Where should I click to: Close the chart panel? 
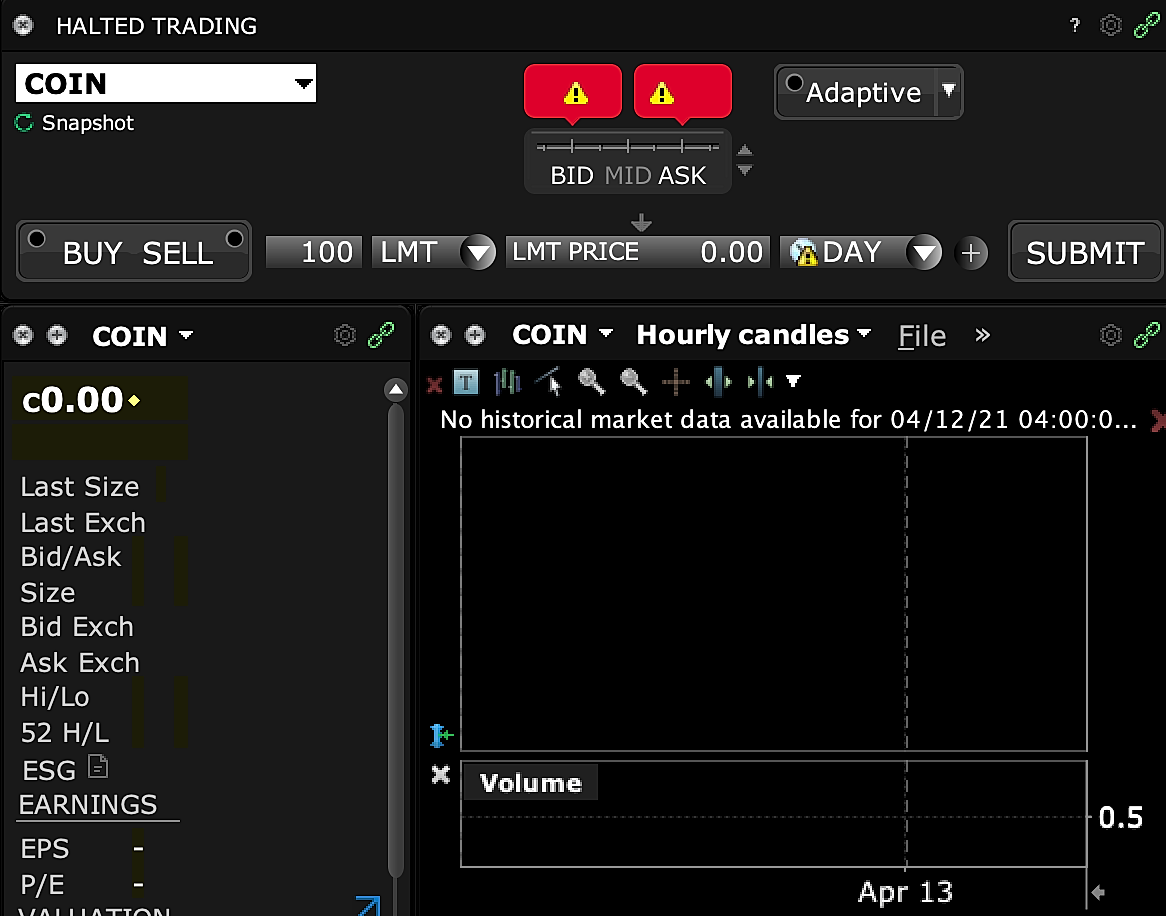[441, 335]
